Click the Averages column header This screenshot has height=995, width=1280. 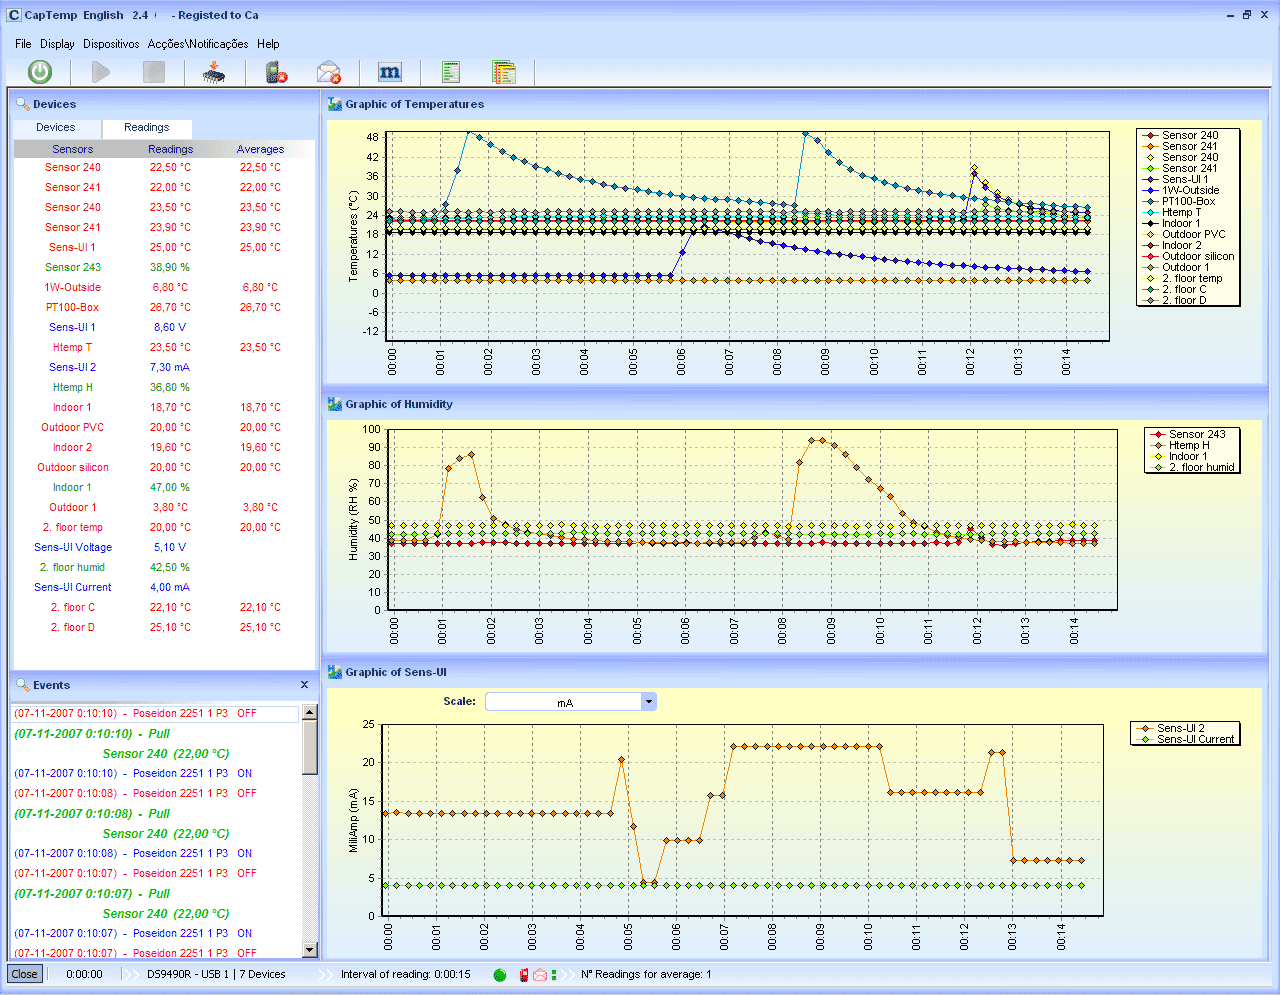click(260, 149)
